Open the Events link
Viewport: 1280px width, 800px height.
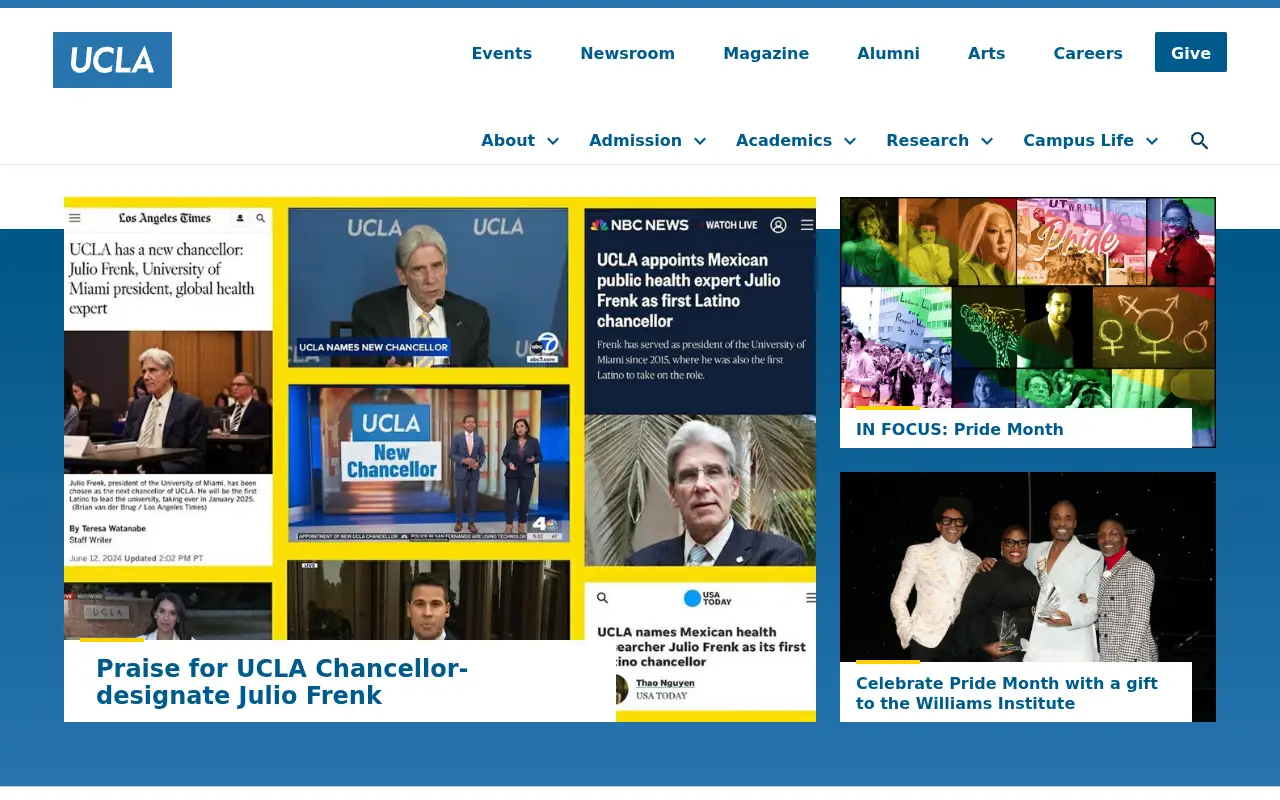click(502, 53)
